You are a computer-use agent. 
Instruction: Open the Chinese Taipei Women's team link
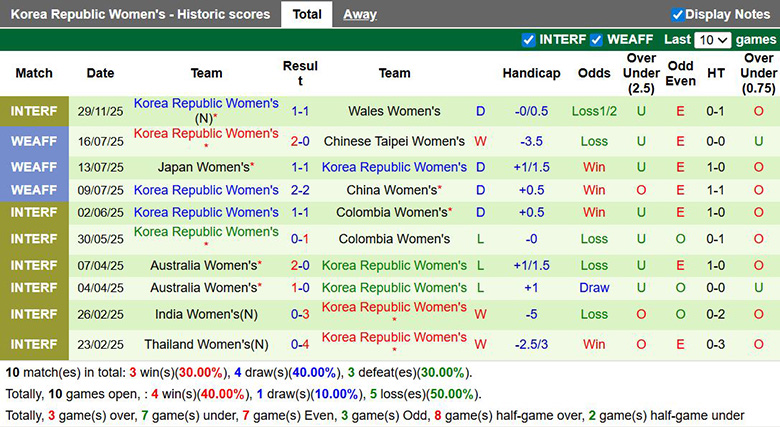pyautogui.click(x=394, y=141)
